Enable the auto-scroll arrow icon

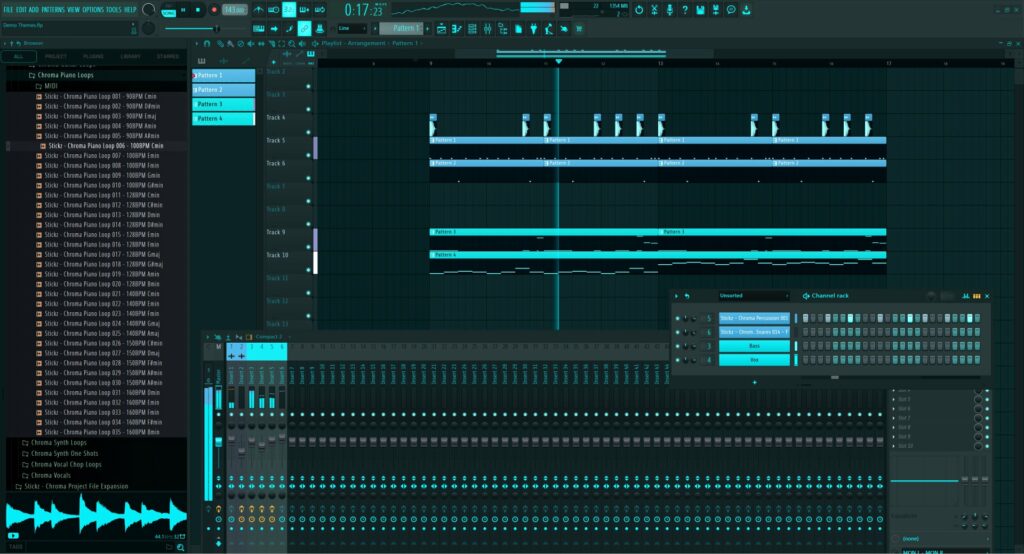(274, 29)
